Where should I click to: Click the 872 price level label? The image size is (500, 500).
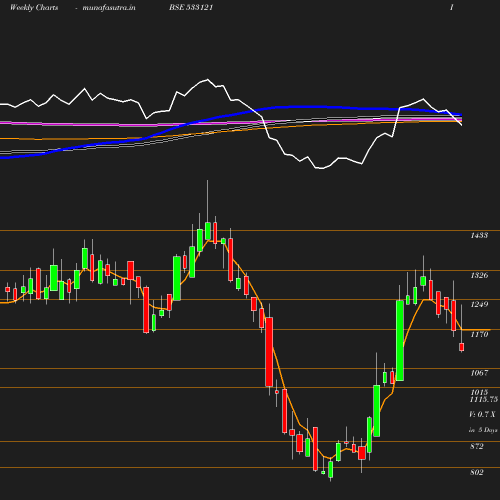point(477,446)
